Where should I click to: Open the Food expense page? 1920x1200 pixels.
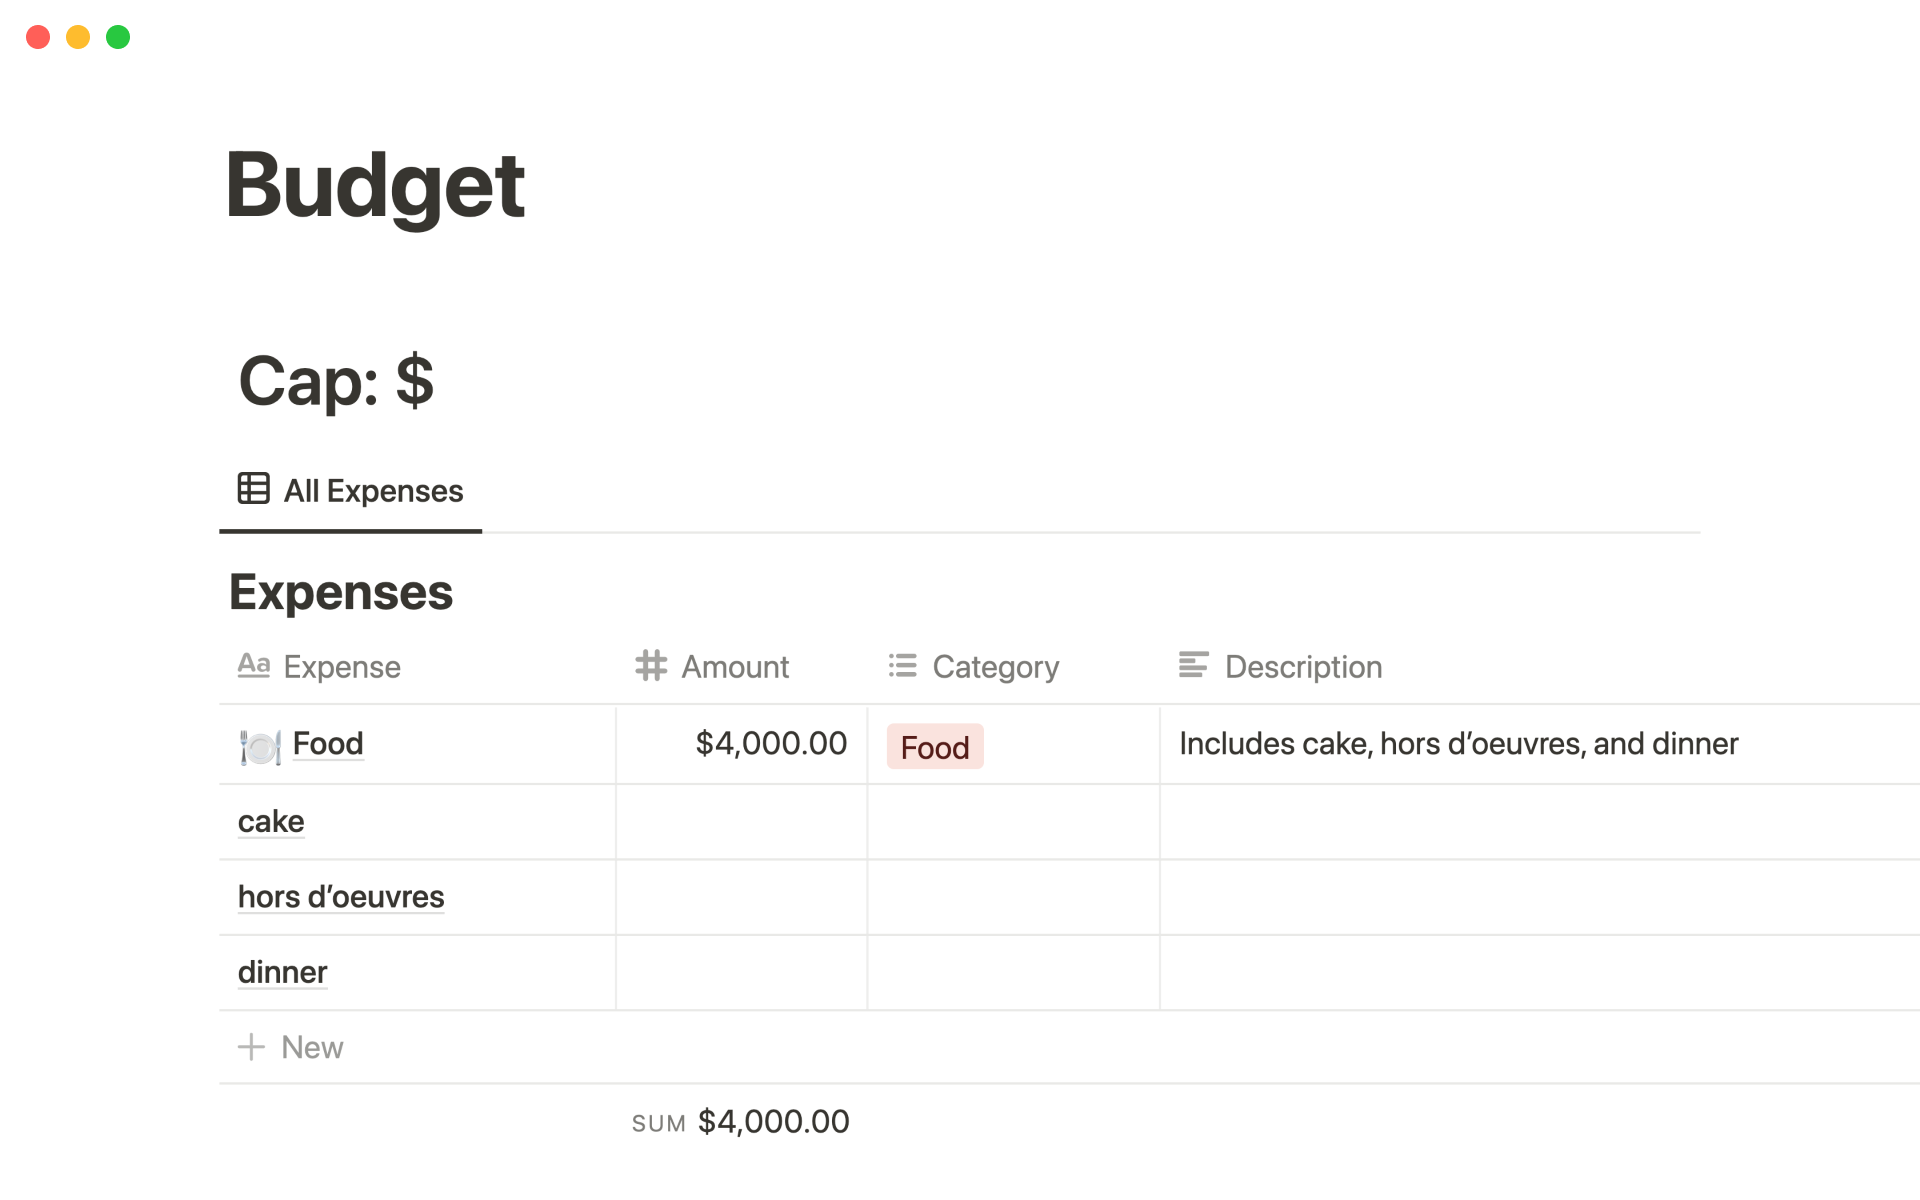(328, 744)
